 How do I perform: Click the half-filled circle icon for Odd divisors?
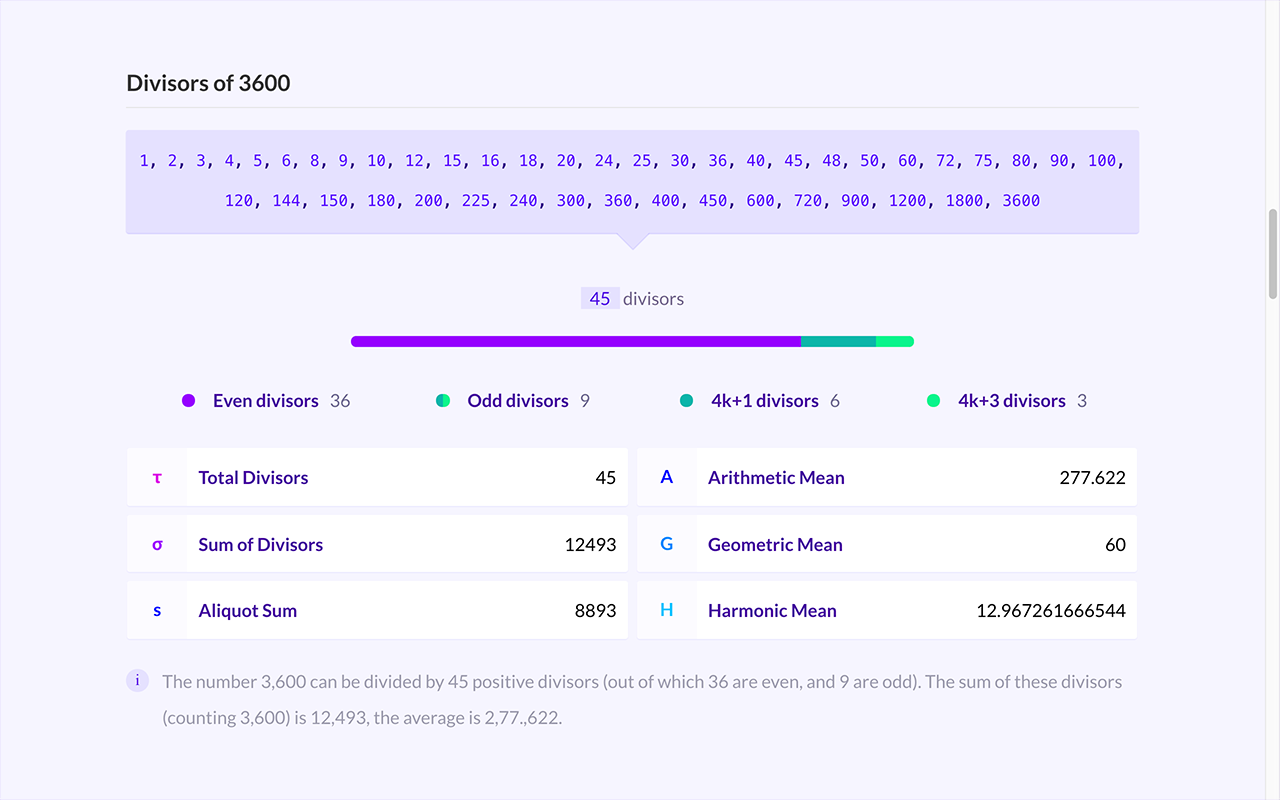pyautogui.click(x=443, y=401)
